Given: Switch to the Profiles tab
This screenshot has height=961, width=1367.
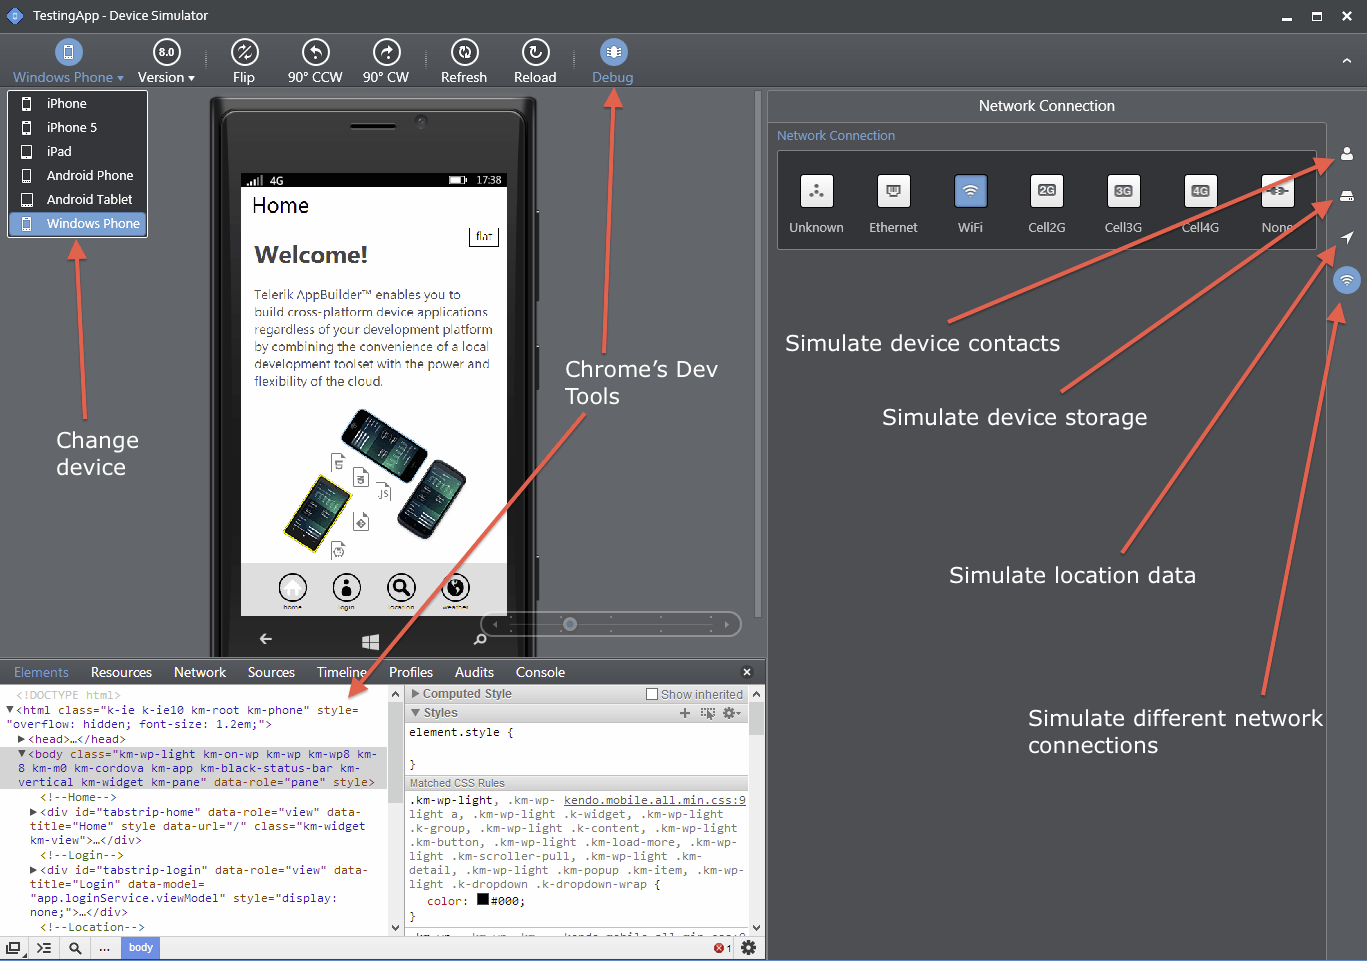Looking at the screenshot, I should pos(411,672).
